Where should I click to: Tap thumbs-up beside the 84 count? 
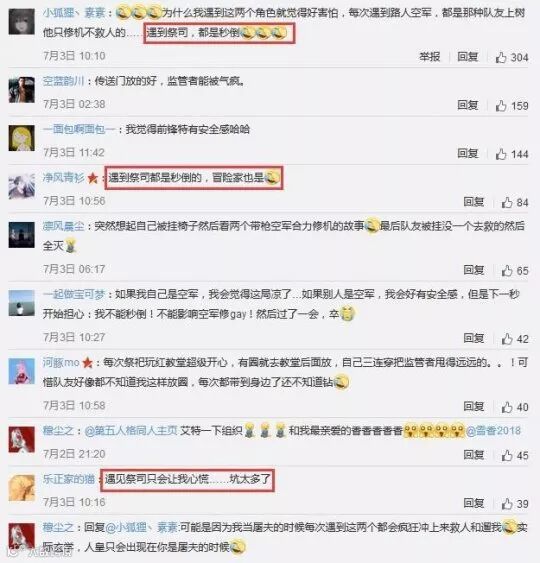(507, 202)
